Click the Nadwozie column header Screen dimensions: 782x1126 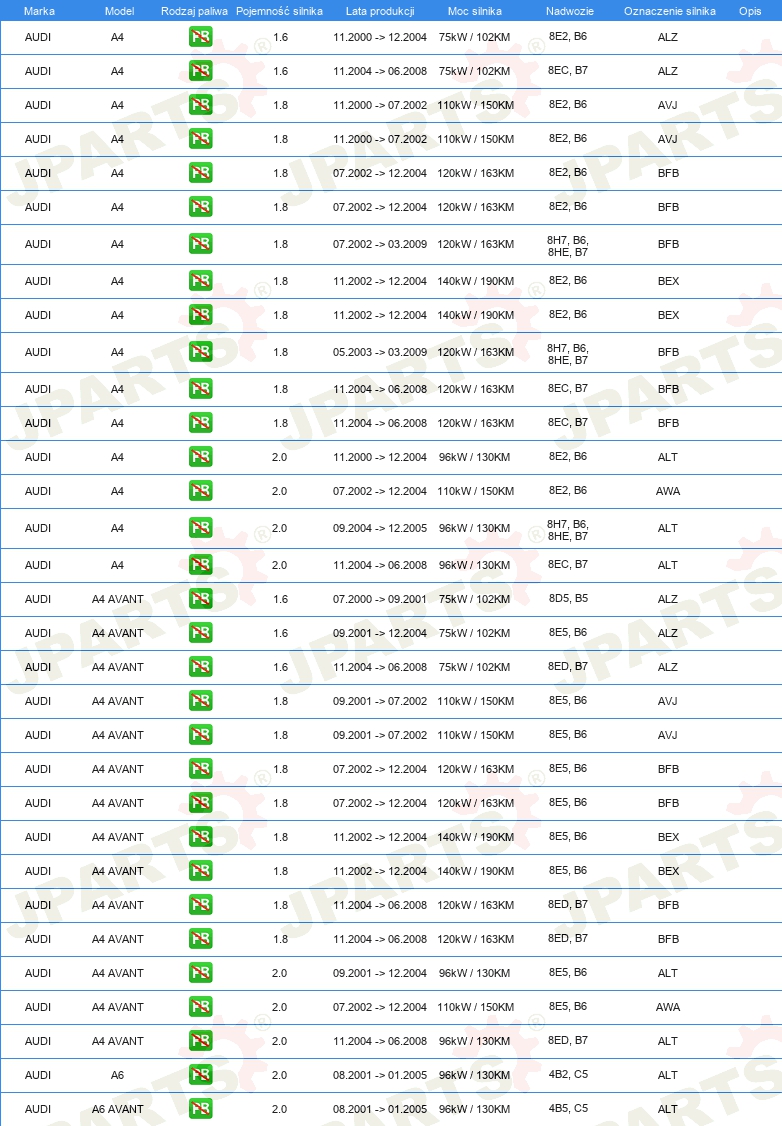click(x=569, y=11)
